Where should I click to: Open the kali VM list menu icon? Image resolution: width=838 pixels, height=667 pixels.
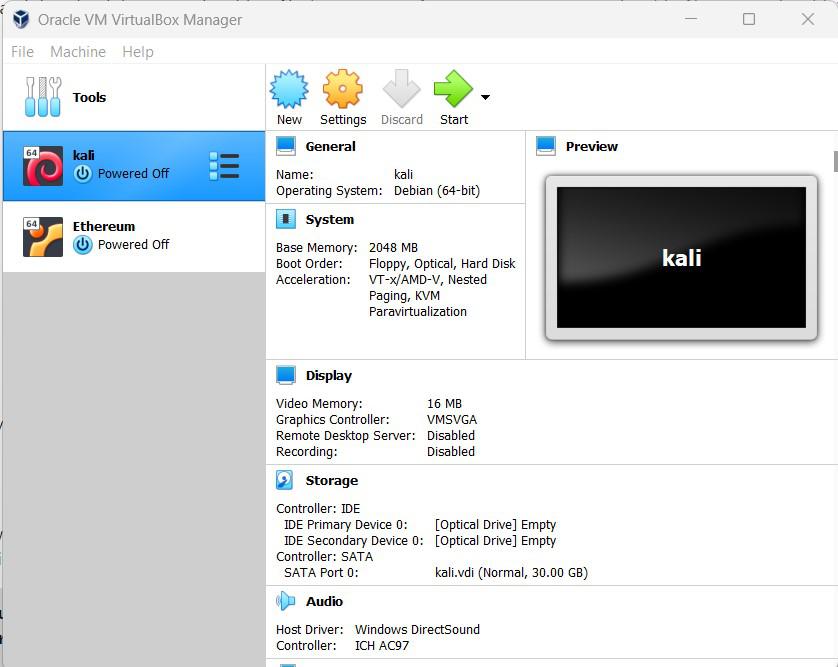click(224, 166)
